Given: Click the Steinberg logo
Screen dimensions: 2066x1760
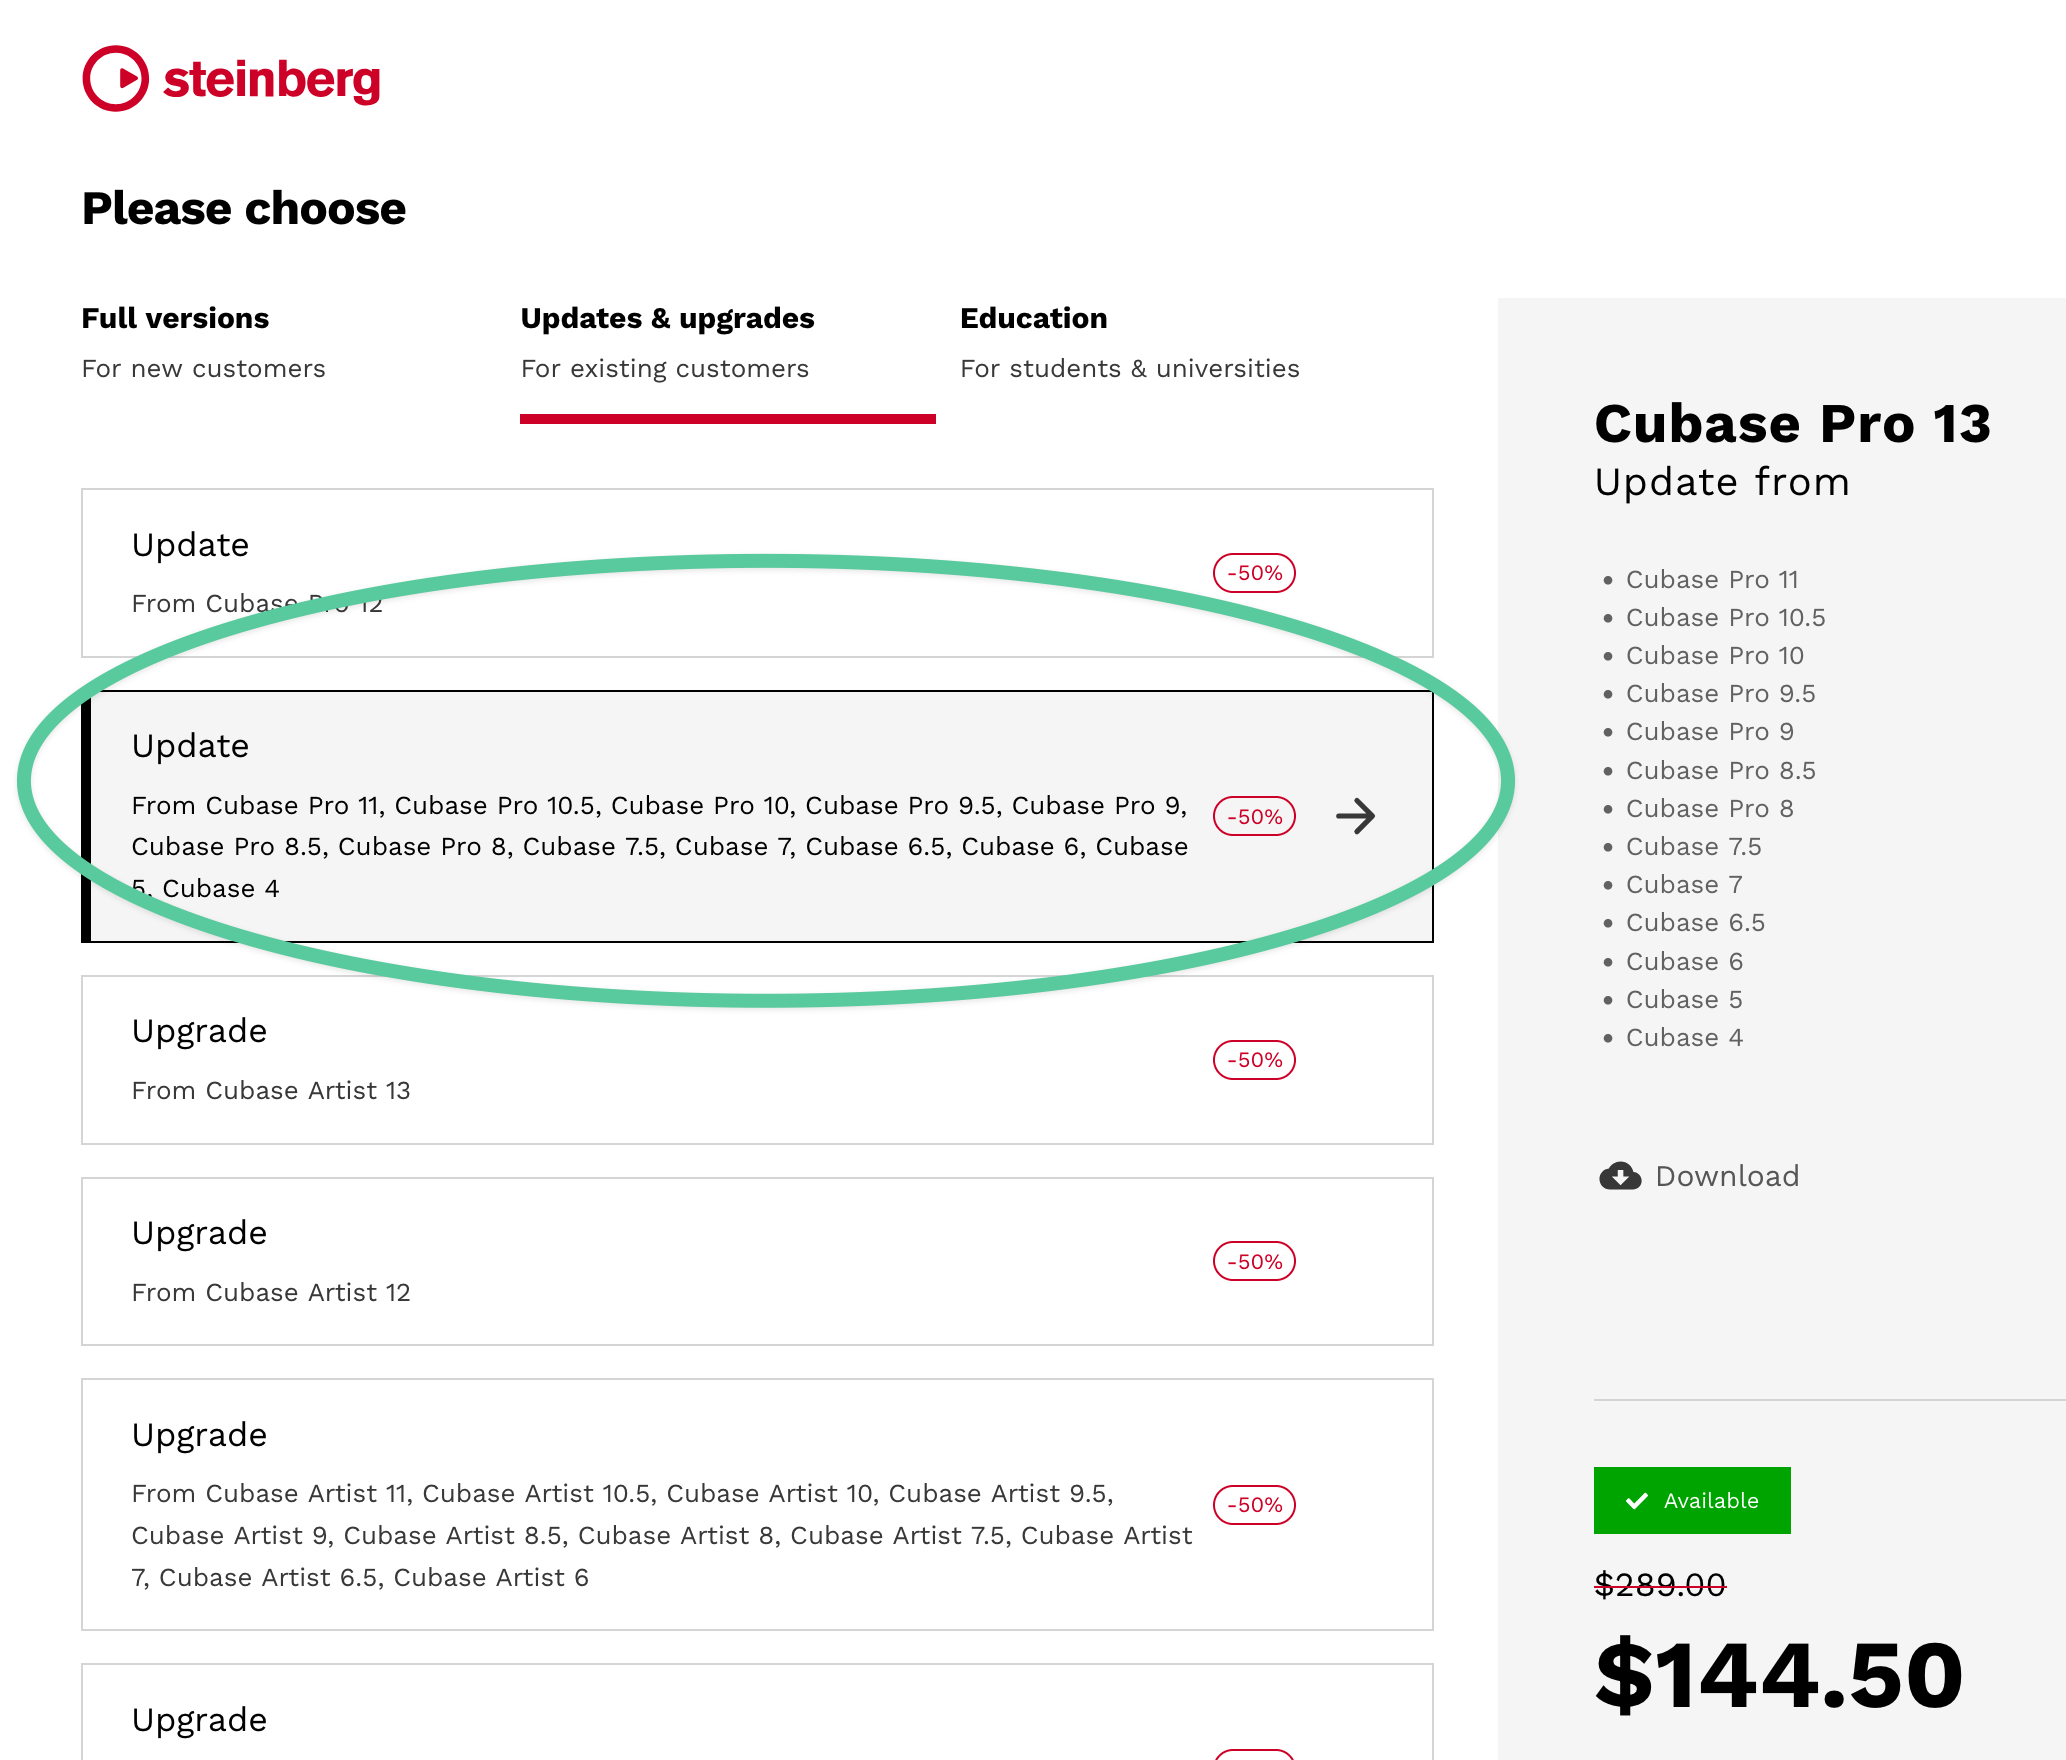Looking at the screenshot, I should click(231, 78).
